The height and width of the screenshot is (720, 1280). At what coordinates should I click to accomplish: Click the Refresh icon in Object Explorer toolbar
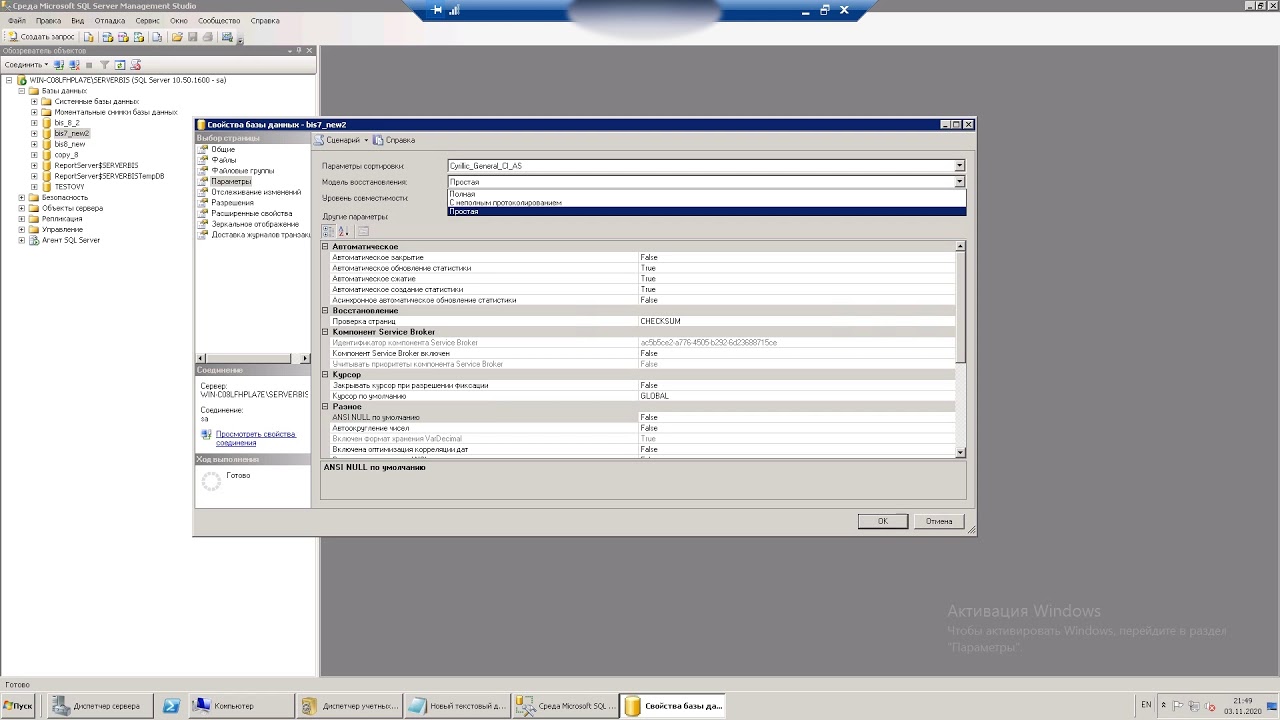pos(119,64)
